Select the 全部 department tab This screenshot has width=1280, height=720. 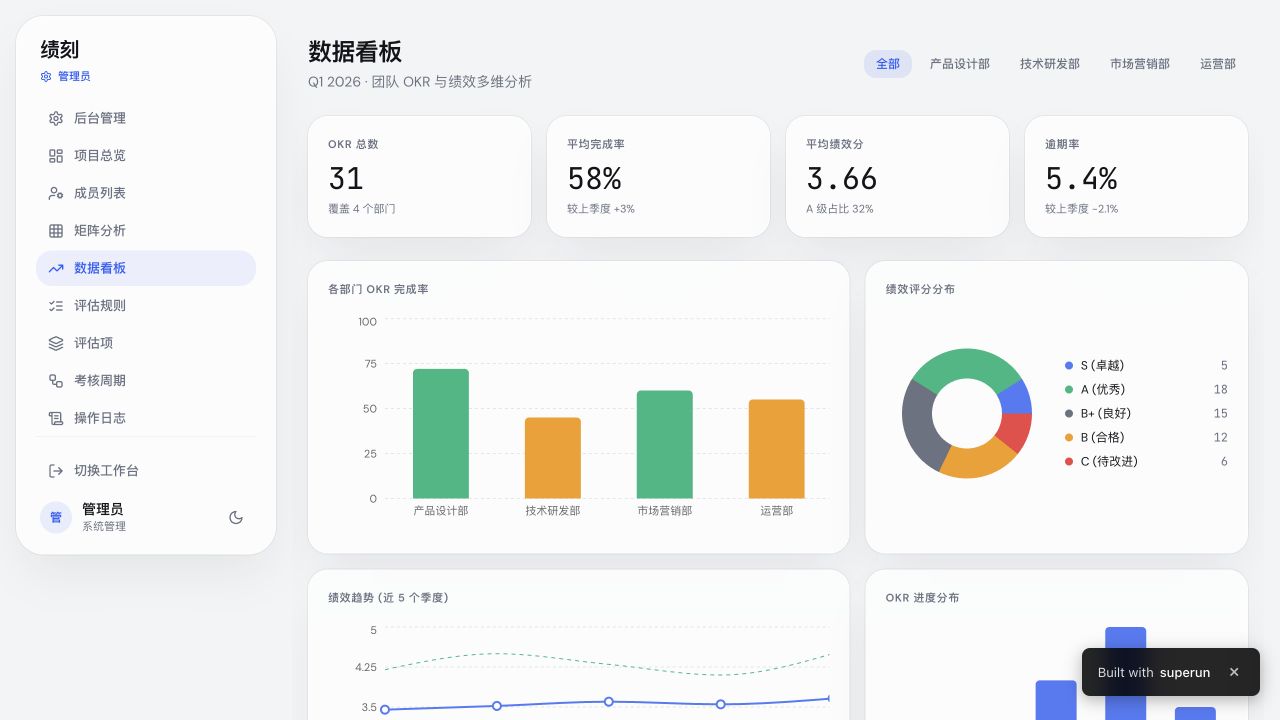tap(888, 64)
